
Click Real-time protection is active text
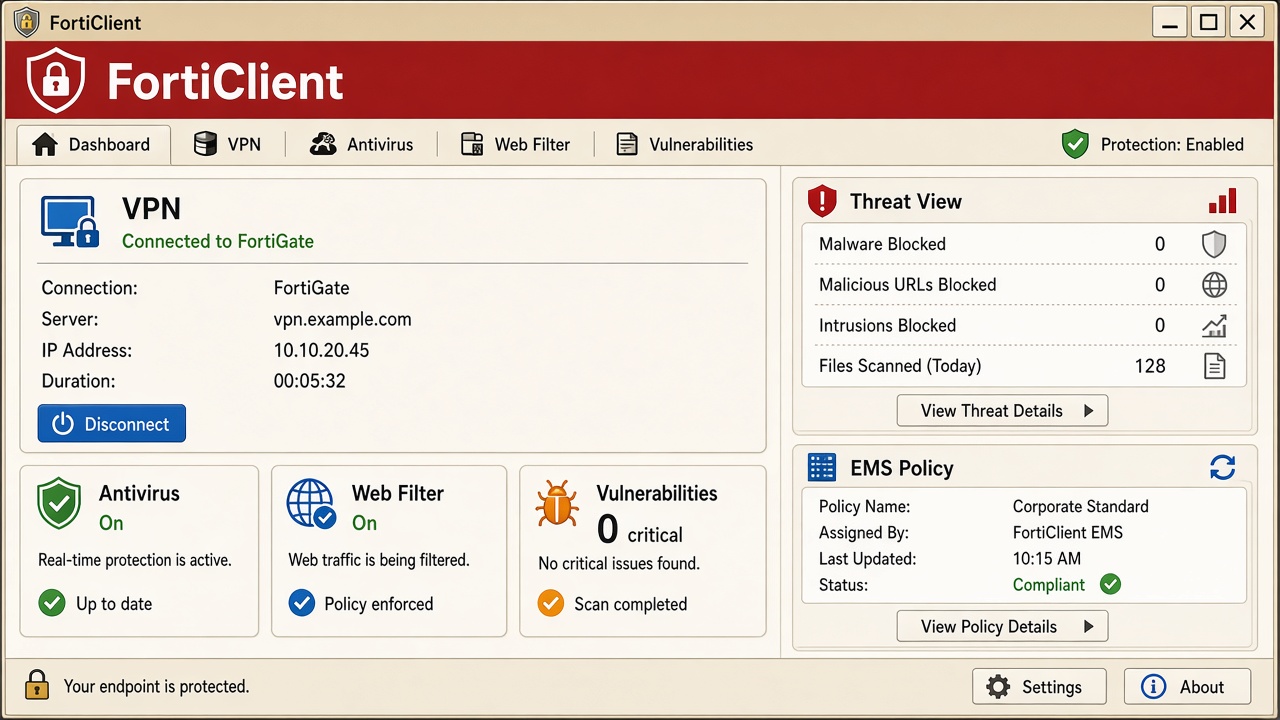point(135,560)
